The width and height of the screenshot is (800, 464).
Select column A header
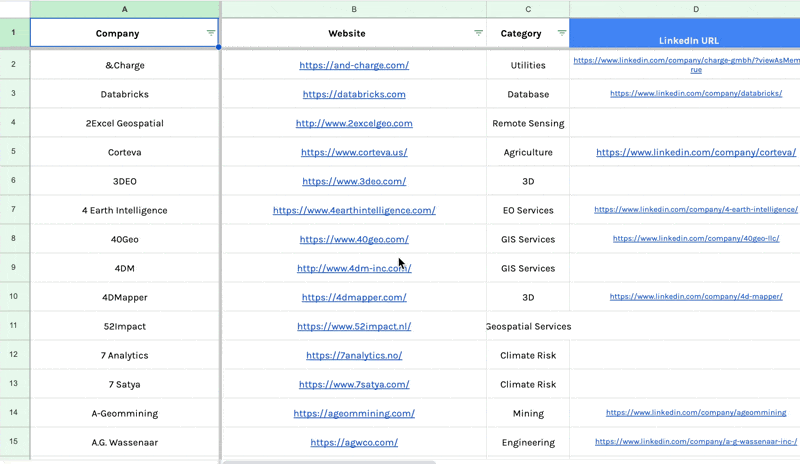pos(124,9)
